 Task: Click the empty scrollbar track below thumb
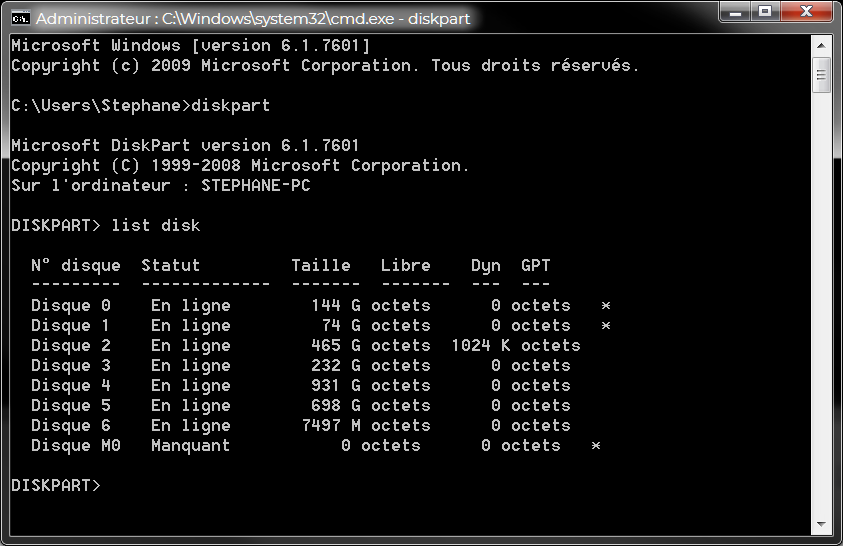tap(821, 300)
